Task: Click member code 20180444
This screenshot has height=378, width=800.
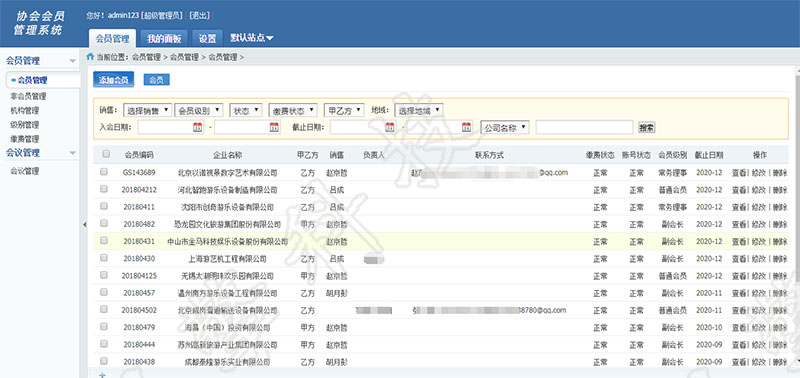Action: [139, 344]
